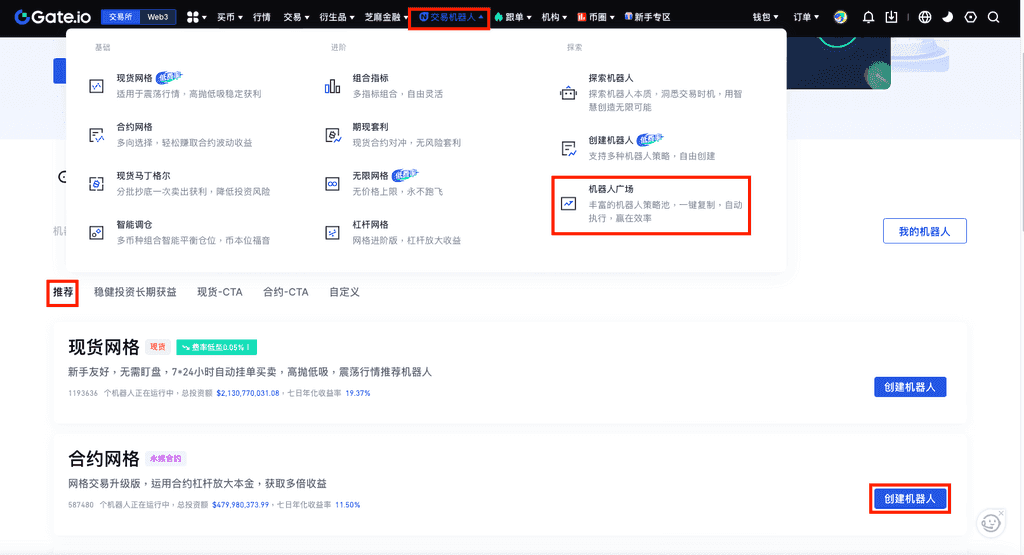Open the support chat face icon
Viewport: 1024px width, 555px height.
click(x=991, y=522)
